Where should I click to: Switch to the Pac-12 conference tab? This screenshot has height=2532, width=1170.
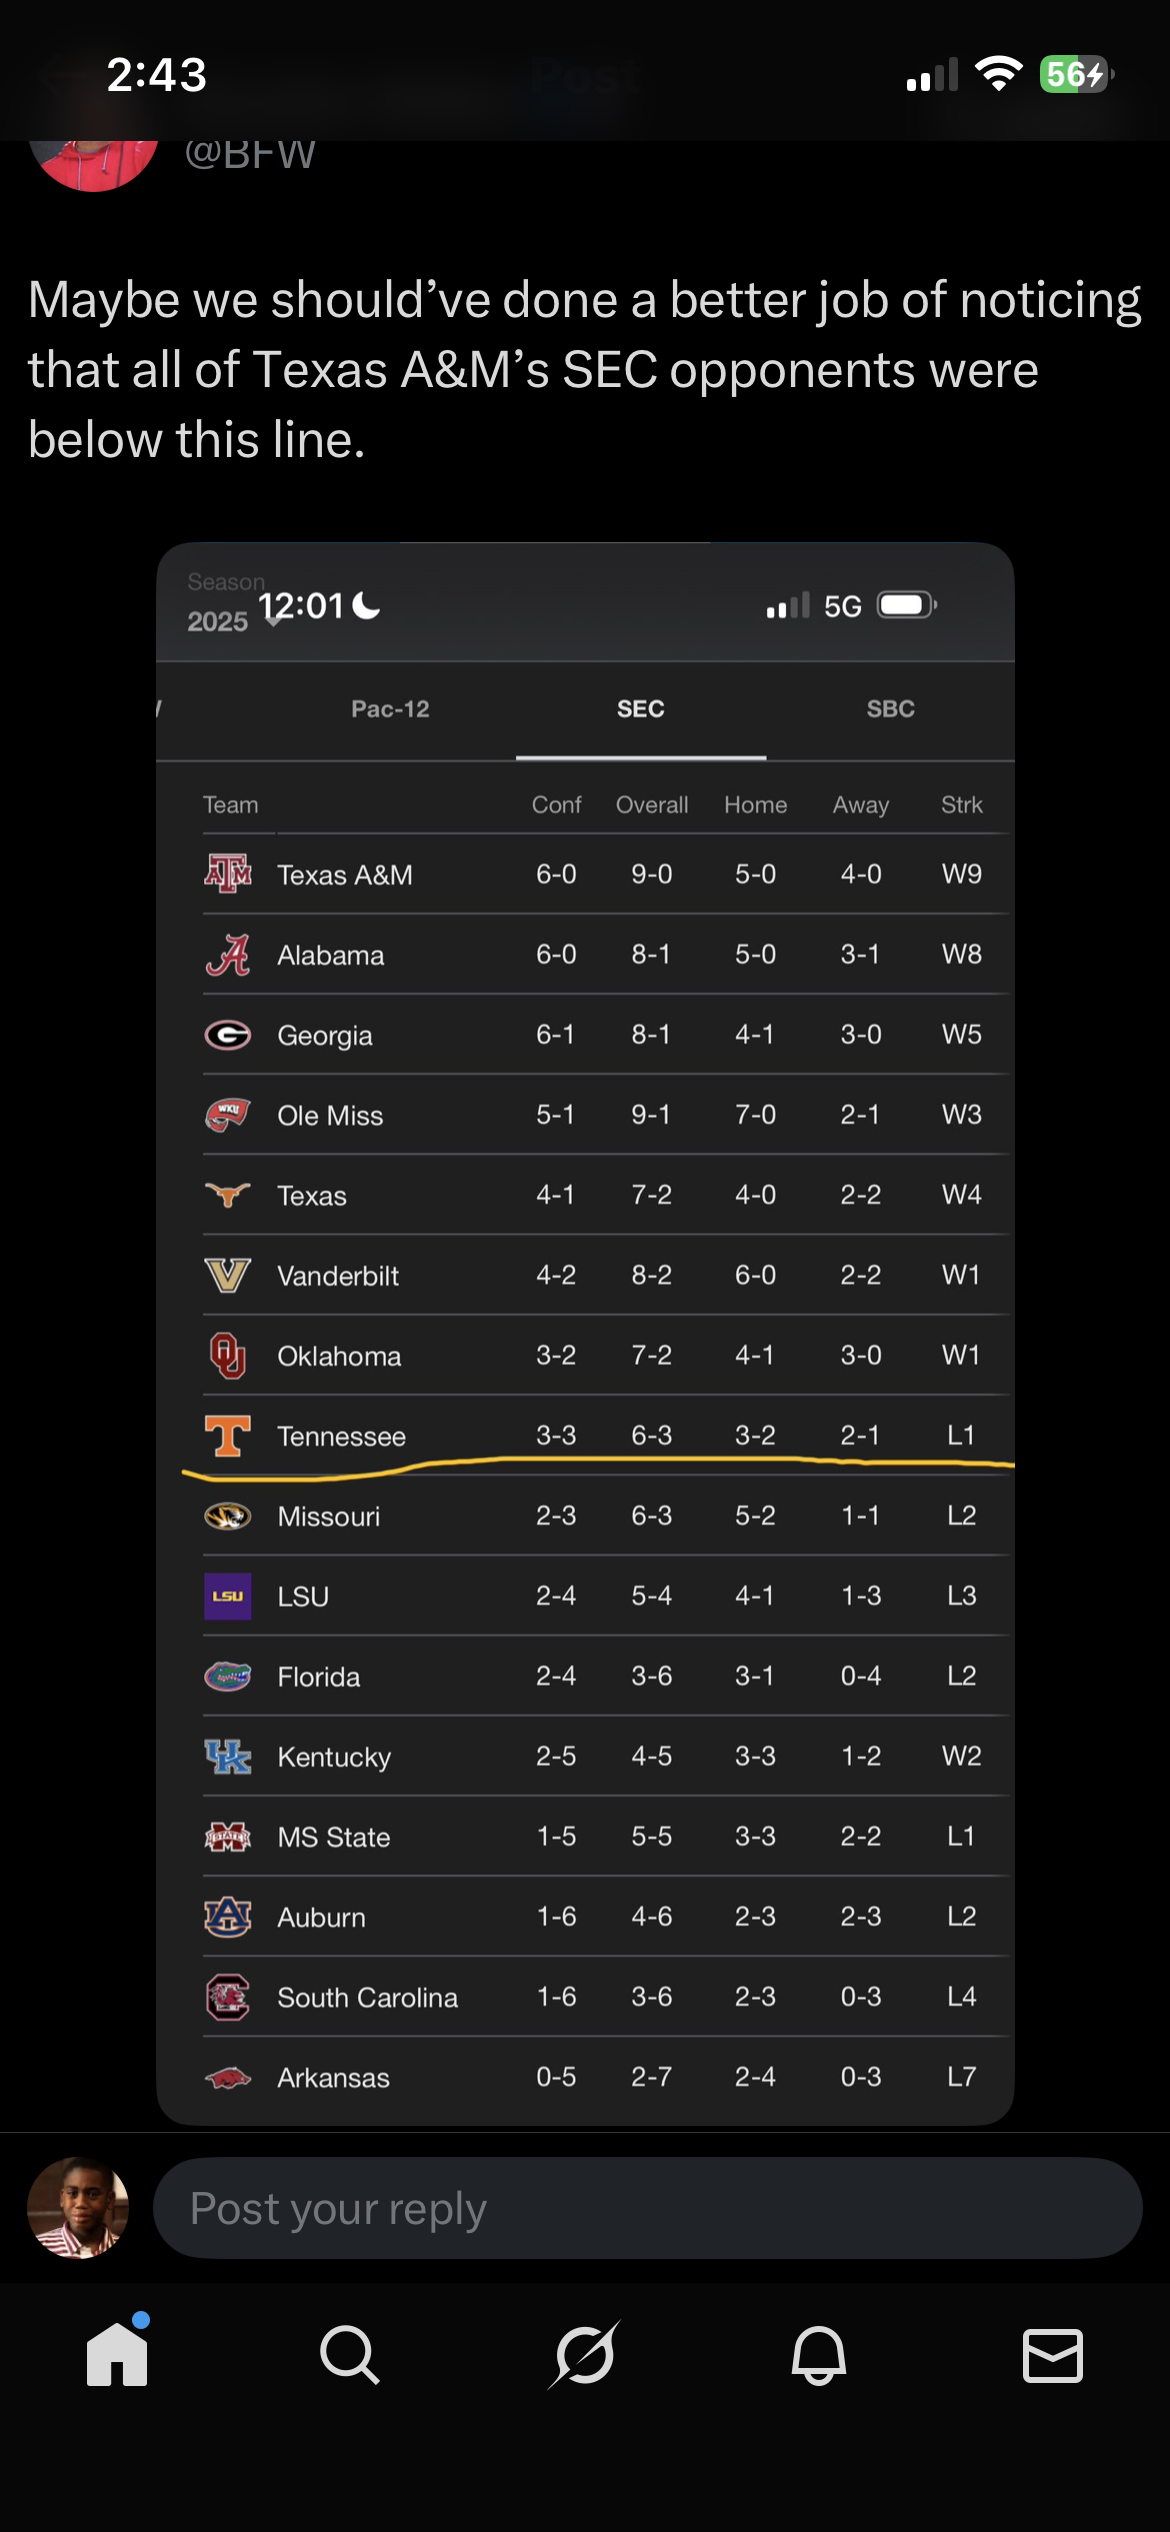tap(390, 709)
